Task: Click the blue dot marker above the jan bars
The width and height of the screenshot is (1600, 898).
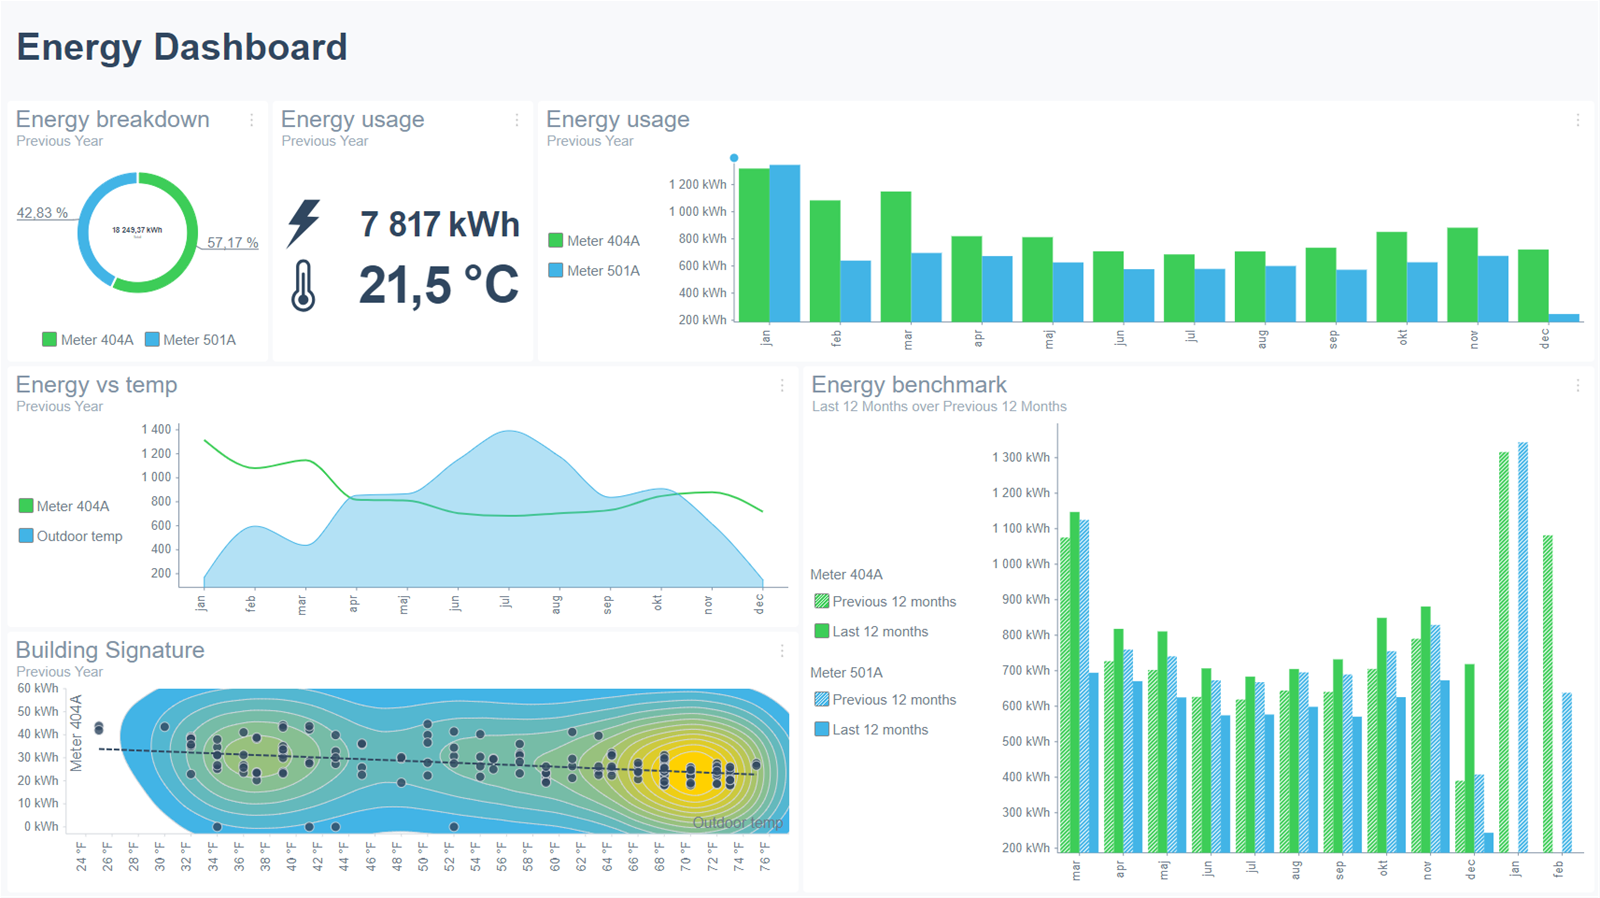Action: (x=734, y=158)
